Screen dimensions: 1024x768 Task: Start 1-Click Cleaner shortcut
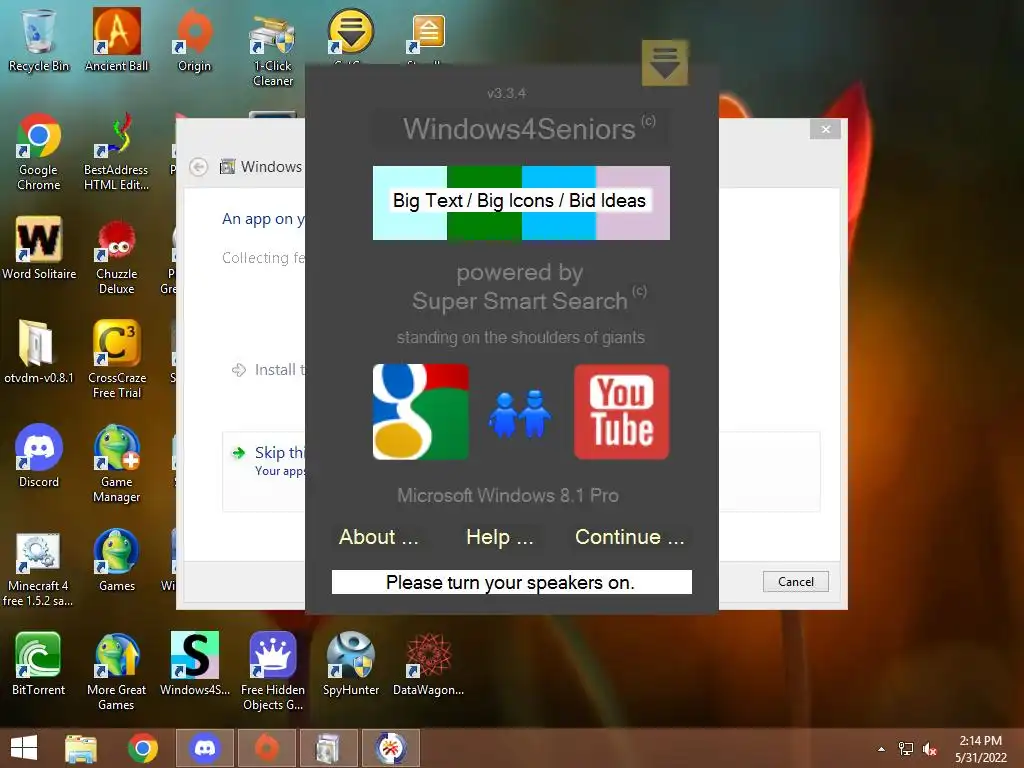pos(272,49)
